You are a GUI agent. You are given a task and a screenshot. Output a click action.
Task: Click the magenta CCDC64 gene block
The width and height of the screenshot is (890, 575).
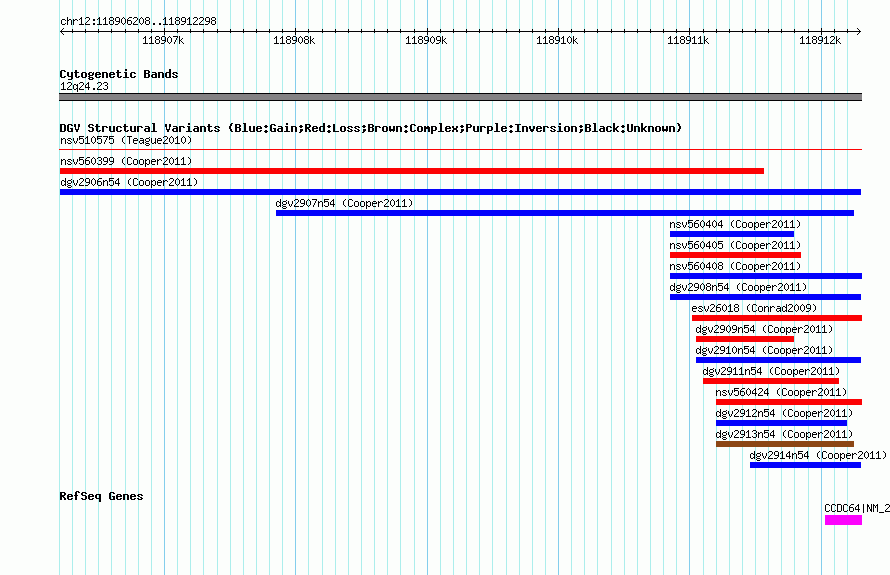(843, 520)
